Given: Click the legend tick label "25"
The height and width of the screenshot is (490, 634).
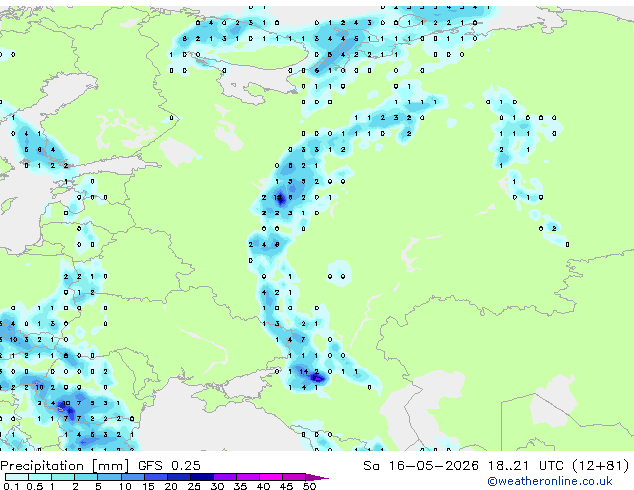Looking at the screenshot, I should coord(194,486).
